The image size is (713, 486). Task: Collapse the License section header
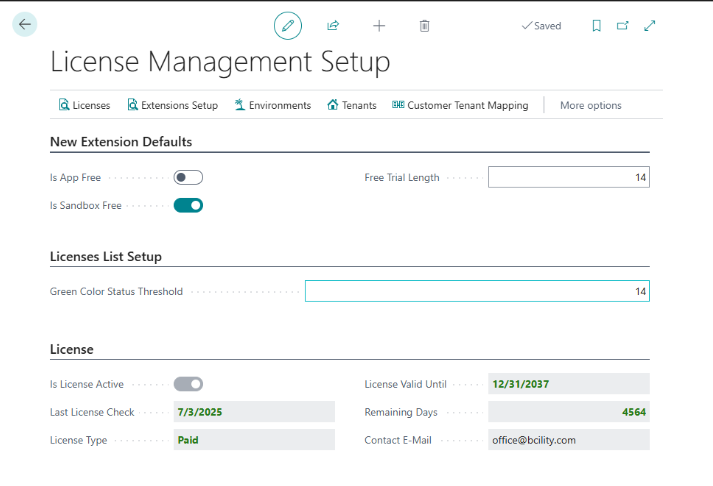(72, 350)
